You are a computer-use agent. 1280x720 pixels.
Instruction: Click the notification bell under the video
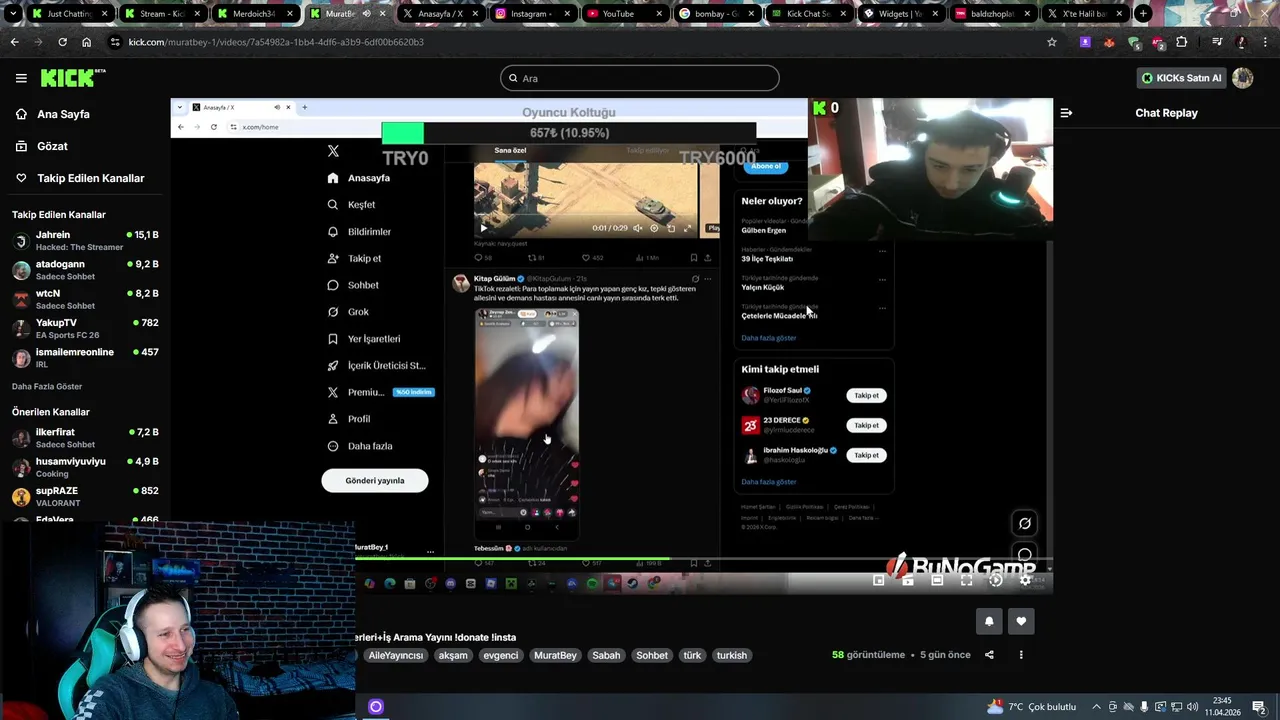click(989, 621)
